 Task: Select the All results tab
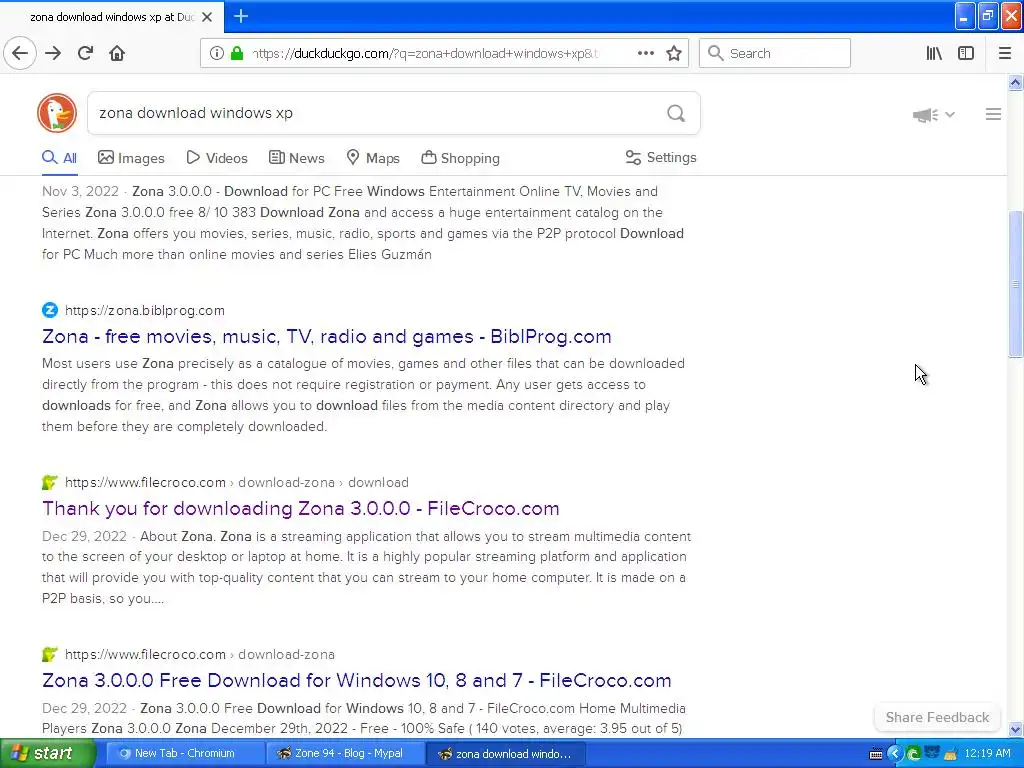(x=59, y=158)
